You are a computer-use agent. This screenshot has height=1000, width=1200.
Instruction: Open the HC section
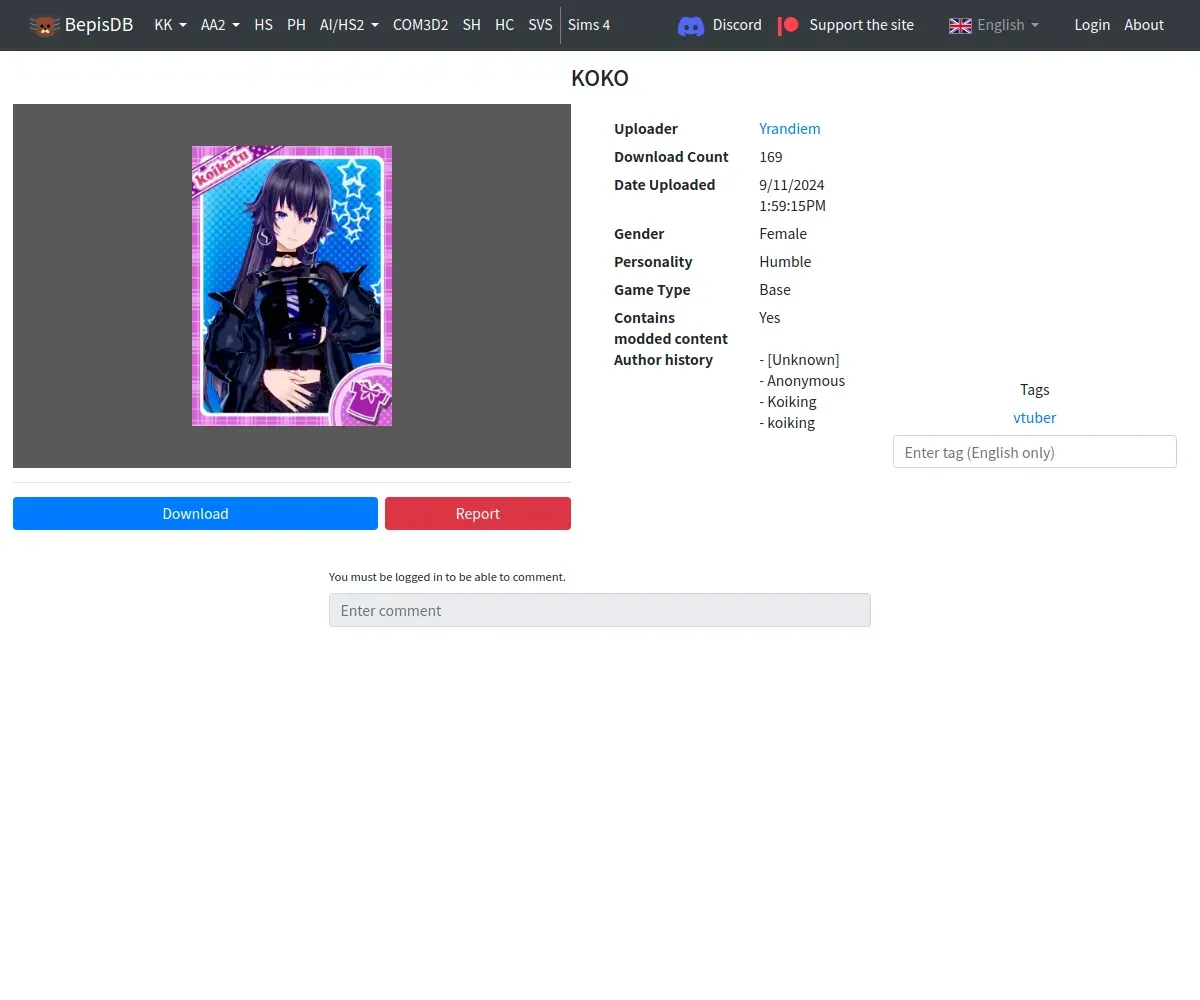[504, 25]
